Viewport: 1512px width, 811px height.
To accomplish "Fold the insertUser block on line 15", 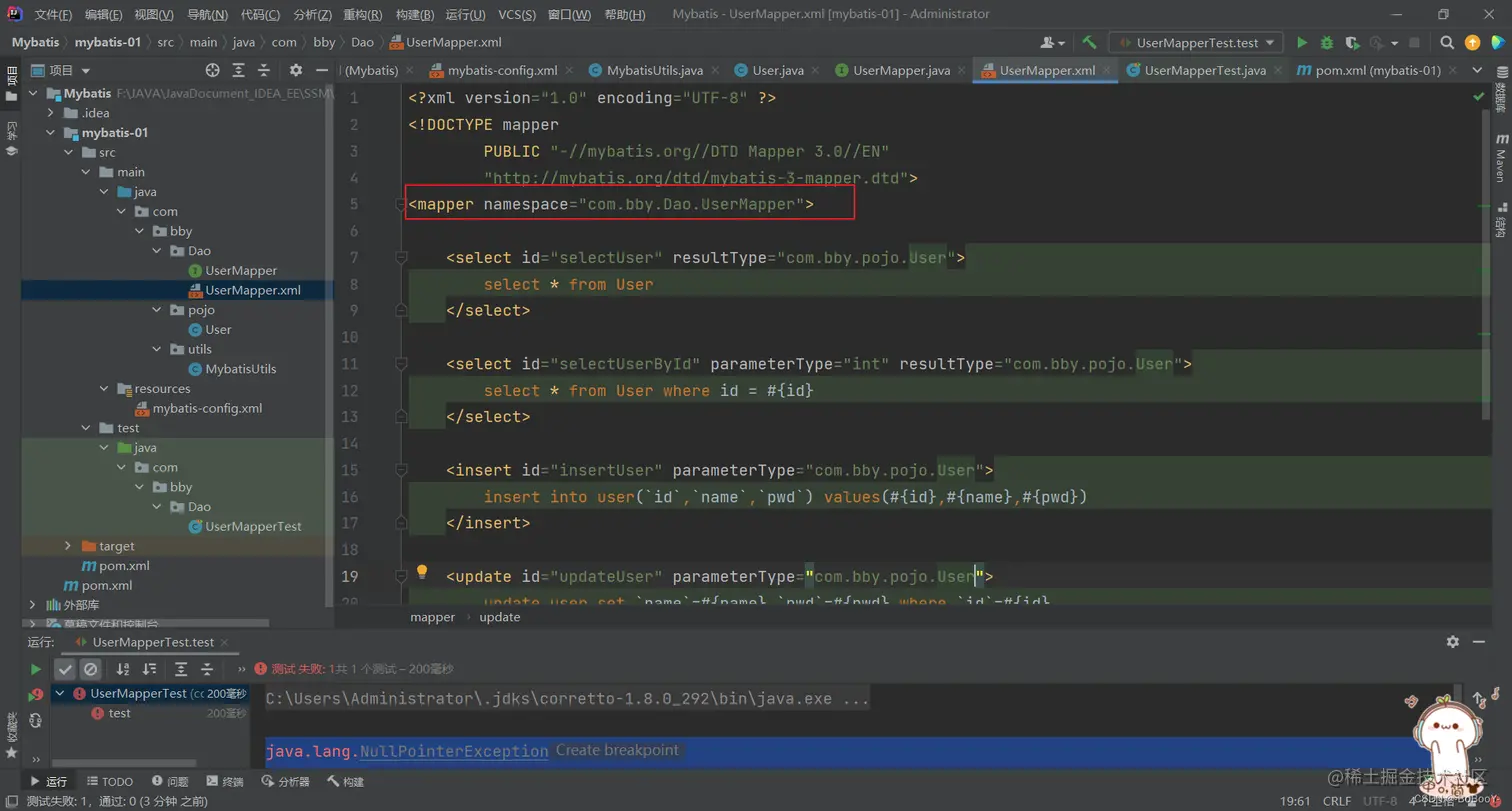I will (401, 470).
